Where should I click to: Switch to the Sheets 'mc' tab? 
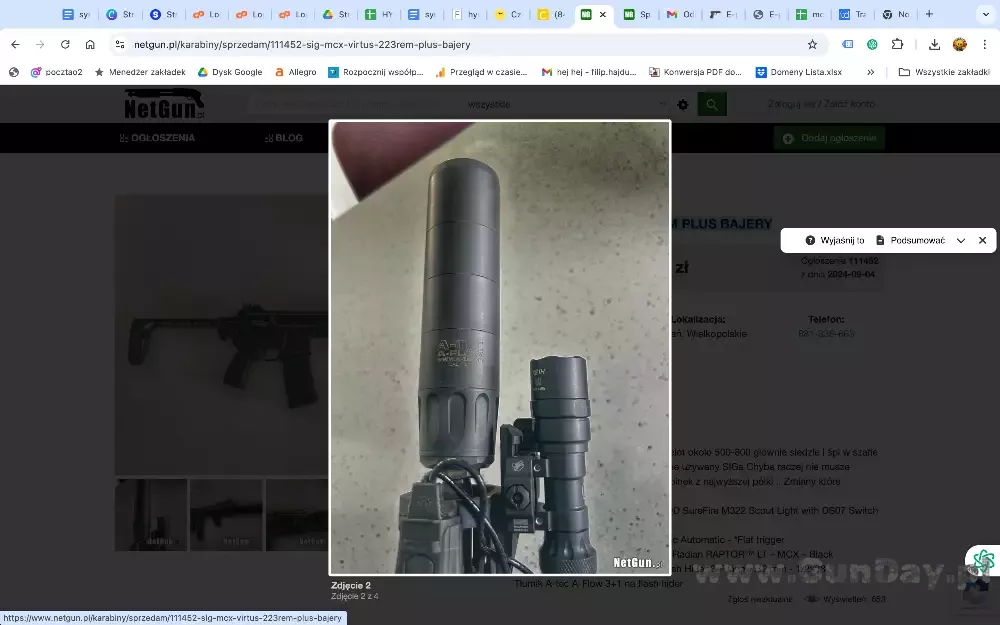tap(809, 14)
